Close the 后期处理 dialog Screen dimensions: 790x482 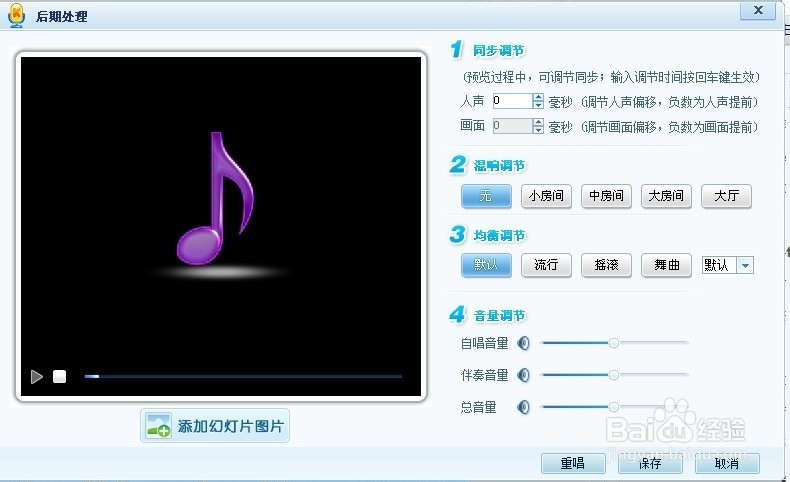tap(758, 10)
